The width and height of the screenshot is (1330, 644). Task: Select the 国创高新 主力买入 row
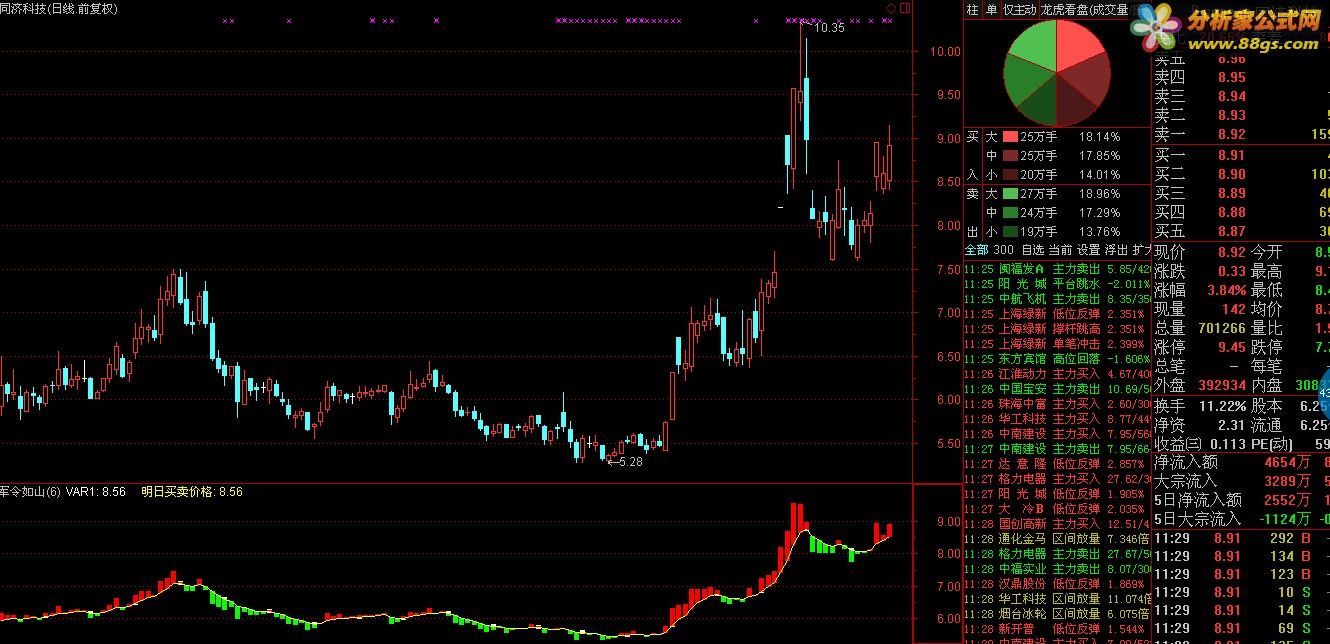point(1056,524)
